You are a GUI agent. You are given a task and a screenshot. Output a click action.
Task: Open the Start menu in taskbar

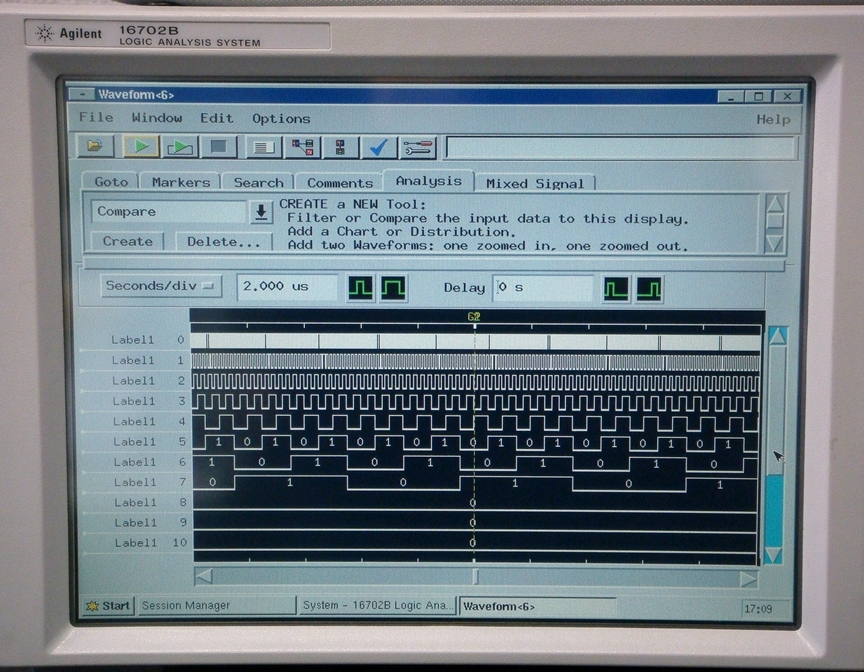(x=108, y=606)
